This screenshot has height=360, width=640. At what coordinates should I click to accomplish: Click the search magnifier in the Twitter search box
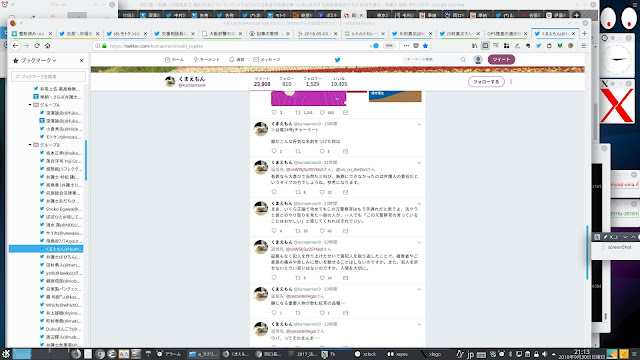[463, 60]
